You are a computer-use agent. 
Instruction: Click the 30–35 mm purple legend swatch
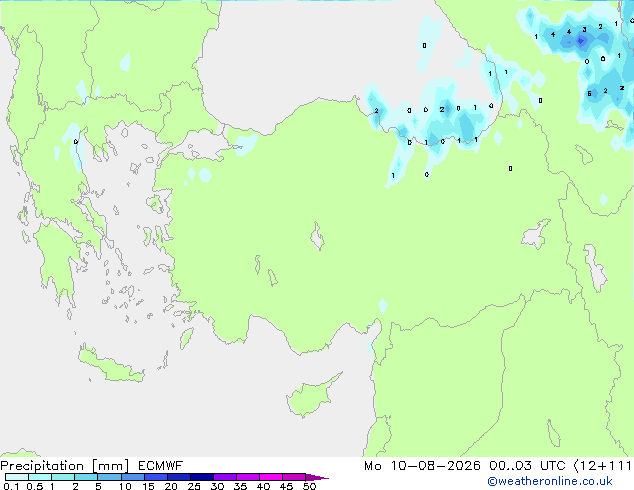pos(224,477)
